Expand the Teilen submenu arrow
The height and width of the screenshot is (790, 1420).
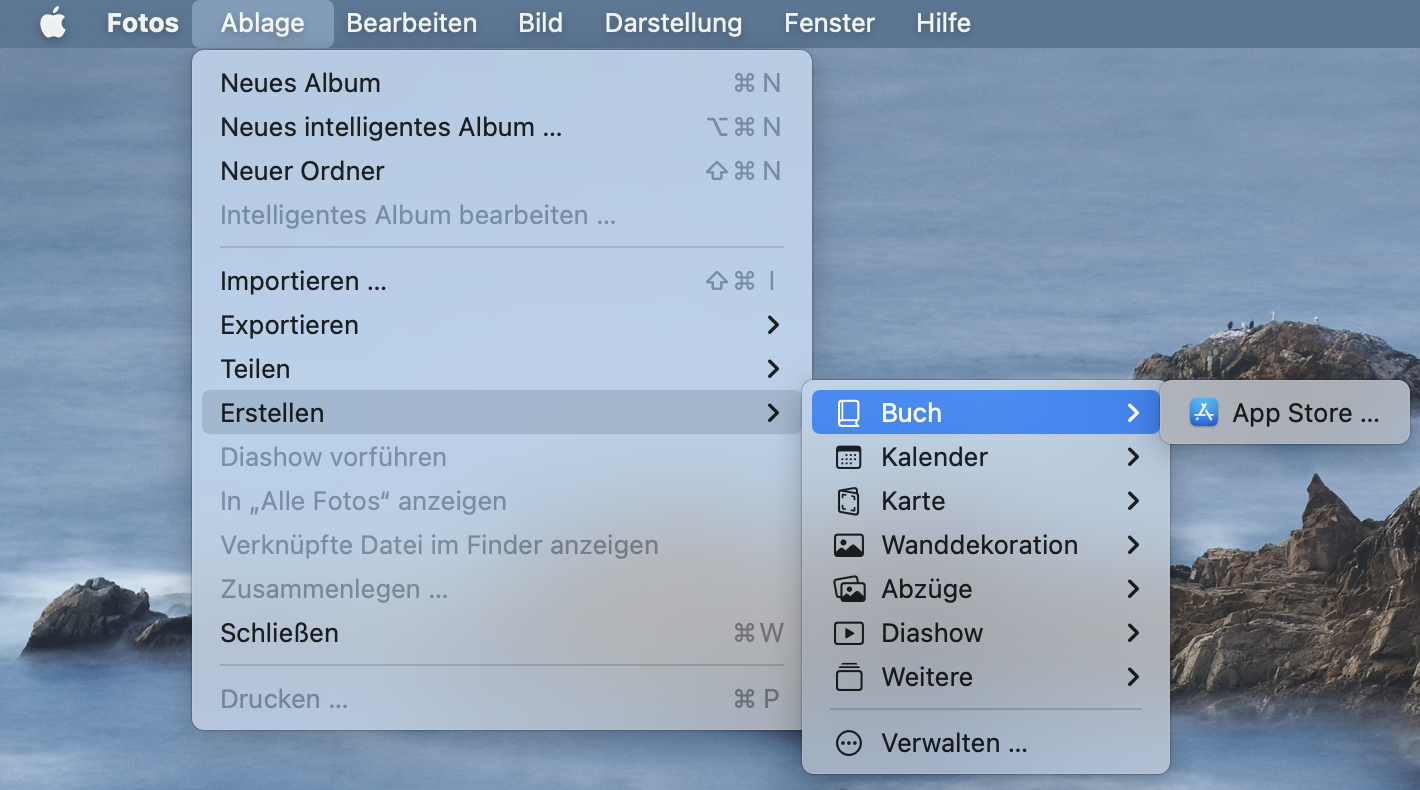click(772, 369)
